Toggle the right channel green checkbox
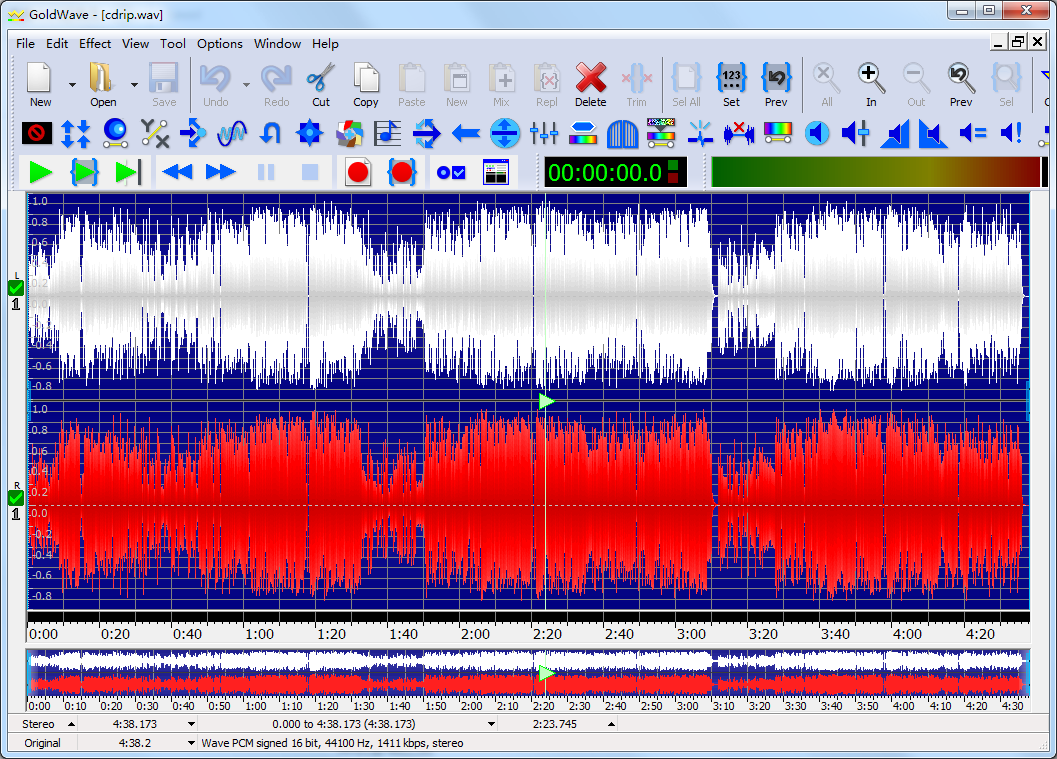Image resolution: width=1057 pixels, height=759 pixels. click(x=15, y=498)
